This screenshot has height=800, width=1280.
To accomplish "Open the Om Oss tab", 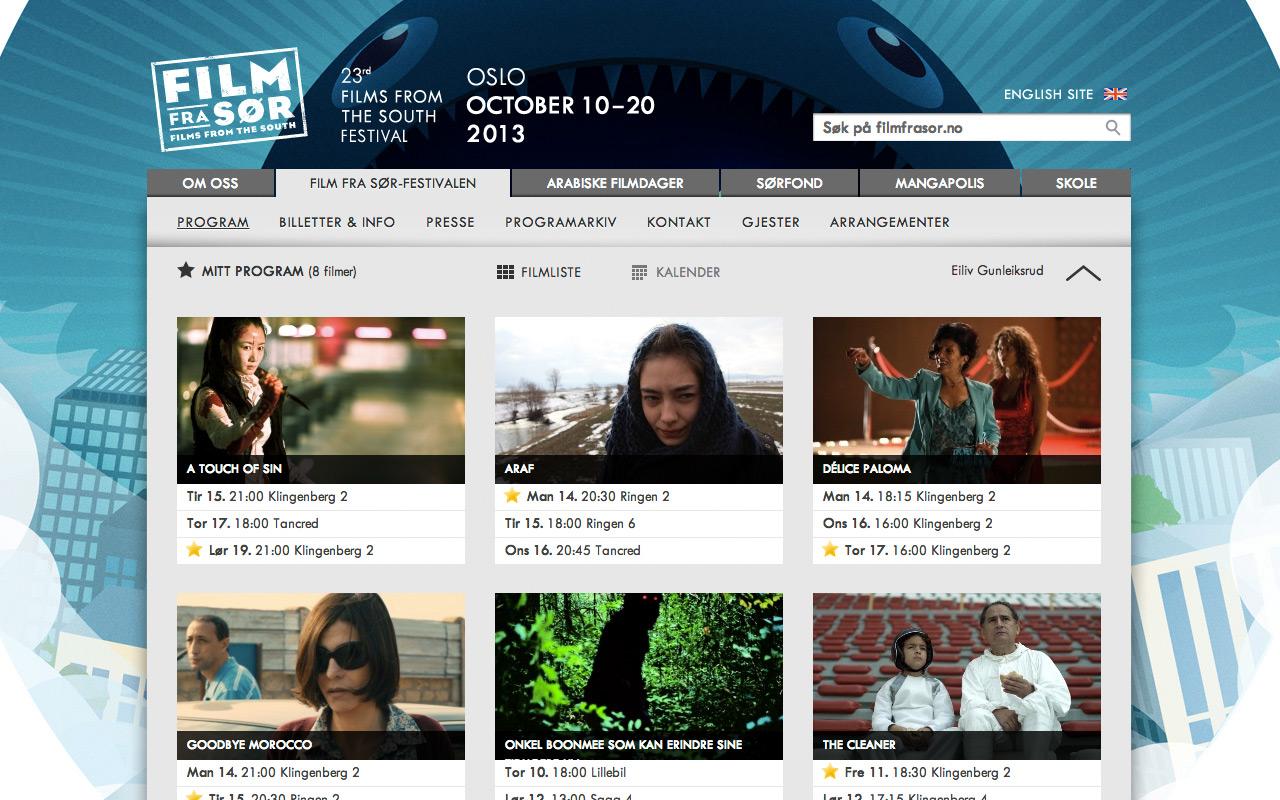I will point(210,183).
